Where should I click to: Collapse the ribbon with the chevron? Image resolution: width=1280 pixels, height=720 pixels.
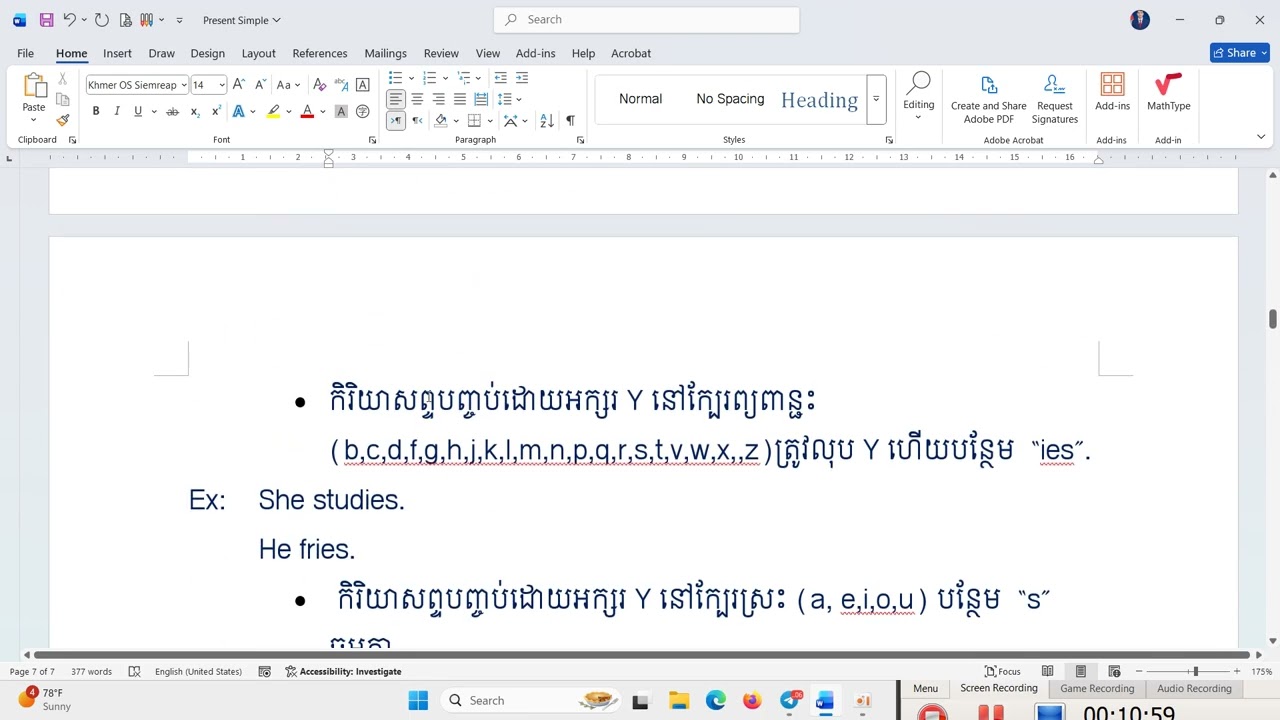coord(1260,137)
